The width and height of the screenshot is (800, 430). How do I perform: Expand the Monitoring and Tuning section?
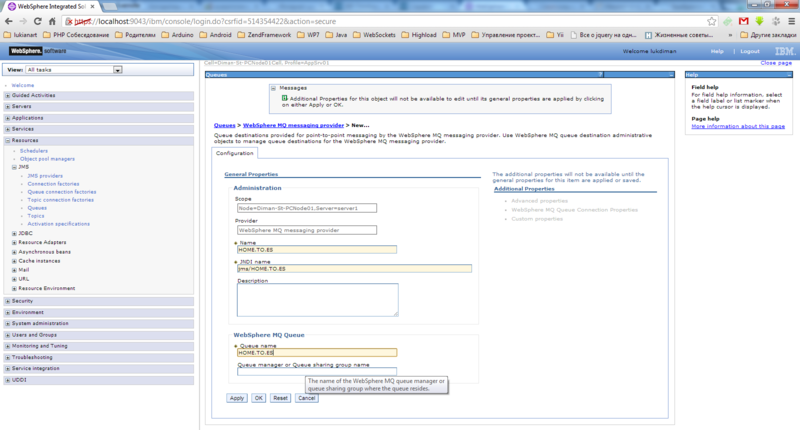tap(7, 346)
